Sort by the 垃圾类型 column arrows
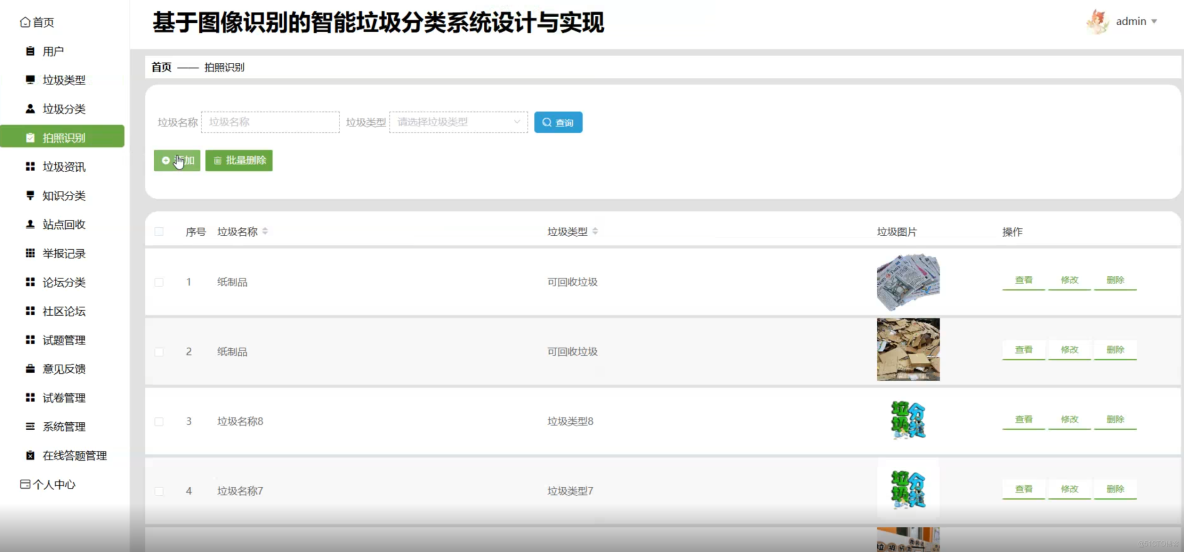 [595, 232]
